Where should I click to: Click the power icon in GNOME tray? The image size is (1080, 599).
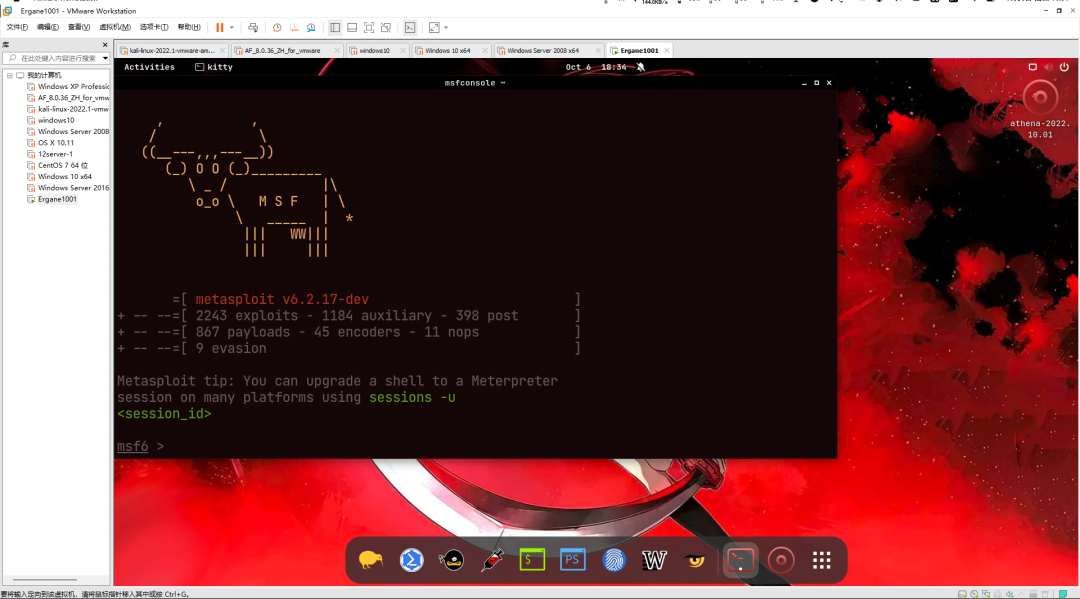(x=1064, y=67)
